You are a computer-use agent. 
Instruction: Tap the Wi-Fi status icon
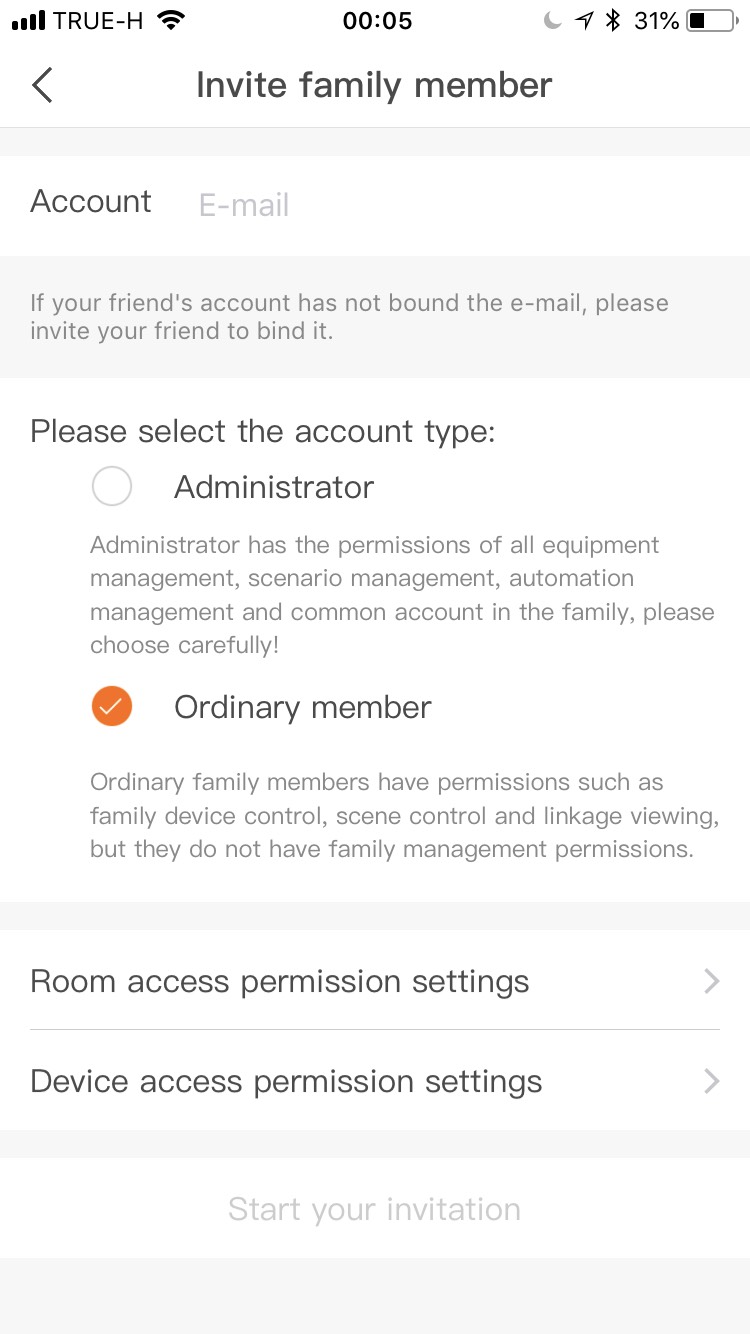click(x=172, y=21)
